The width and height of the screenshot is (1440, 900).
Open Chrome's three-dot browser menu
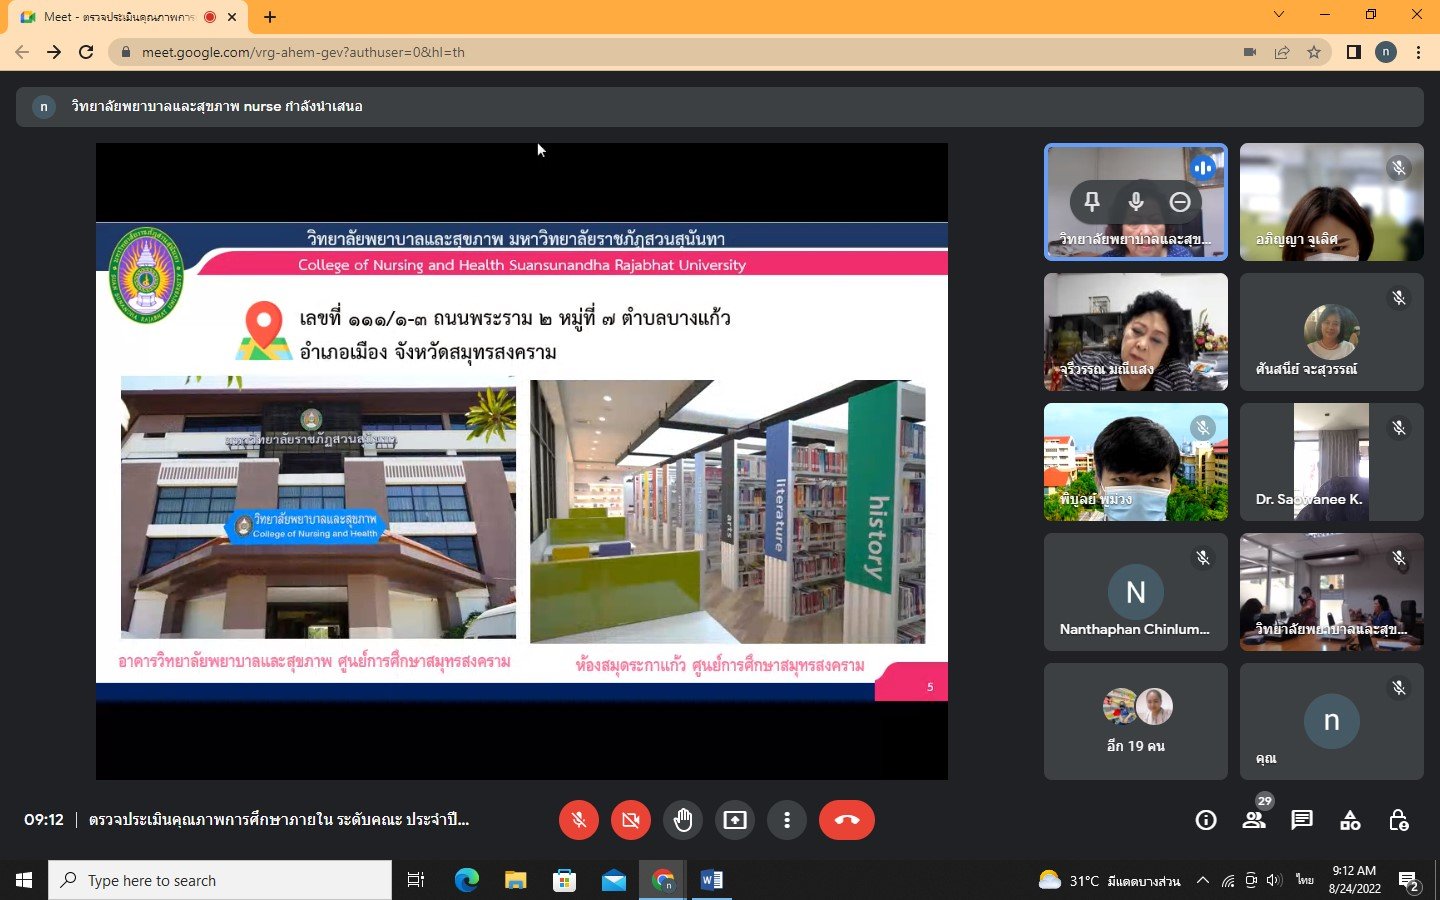1418,52
